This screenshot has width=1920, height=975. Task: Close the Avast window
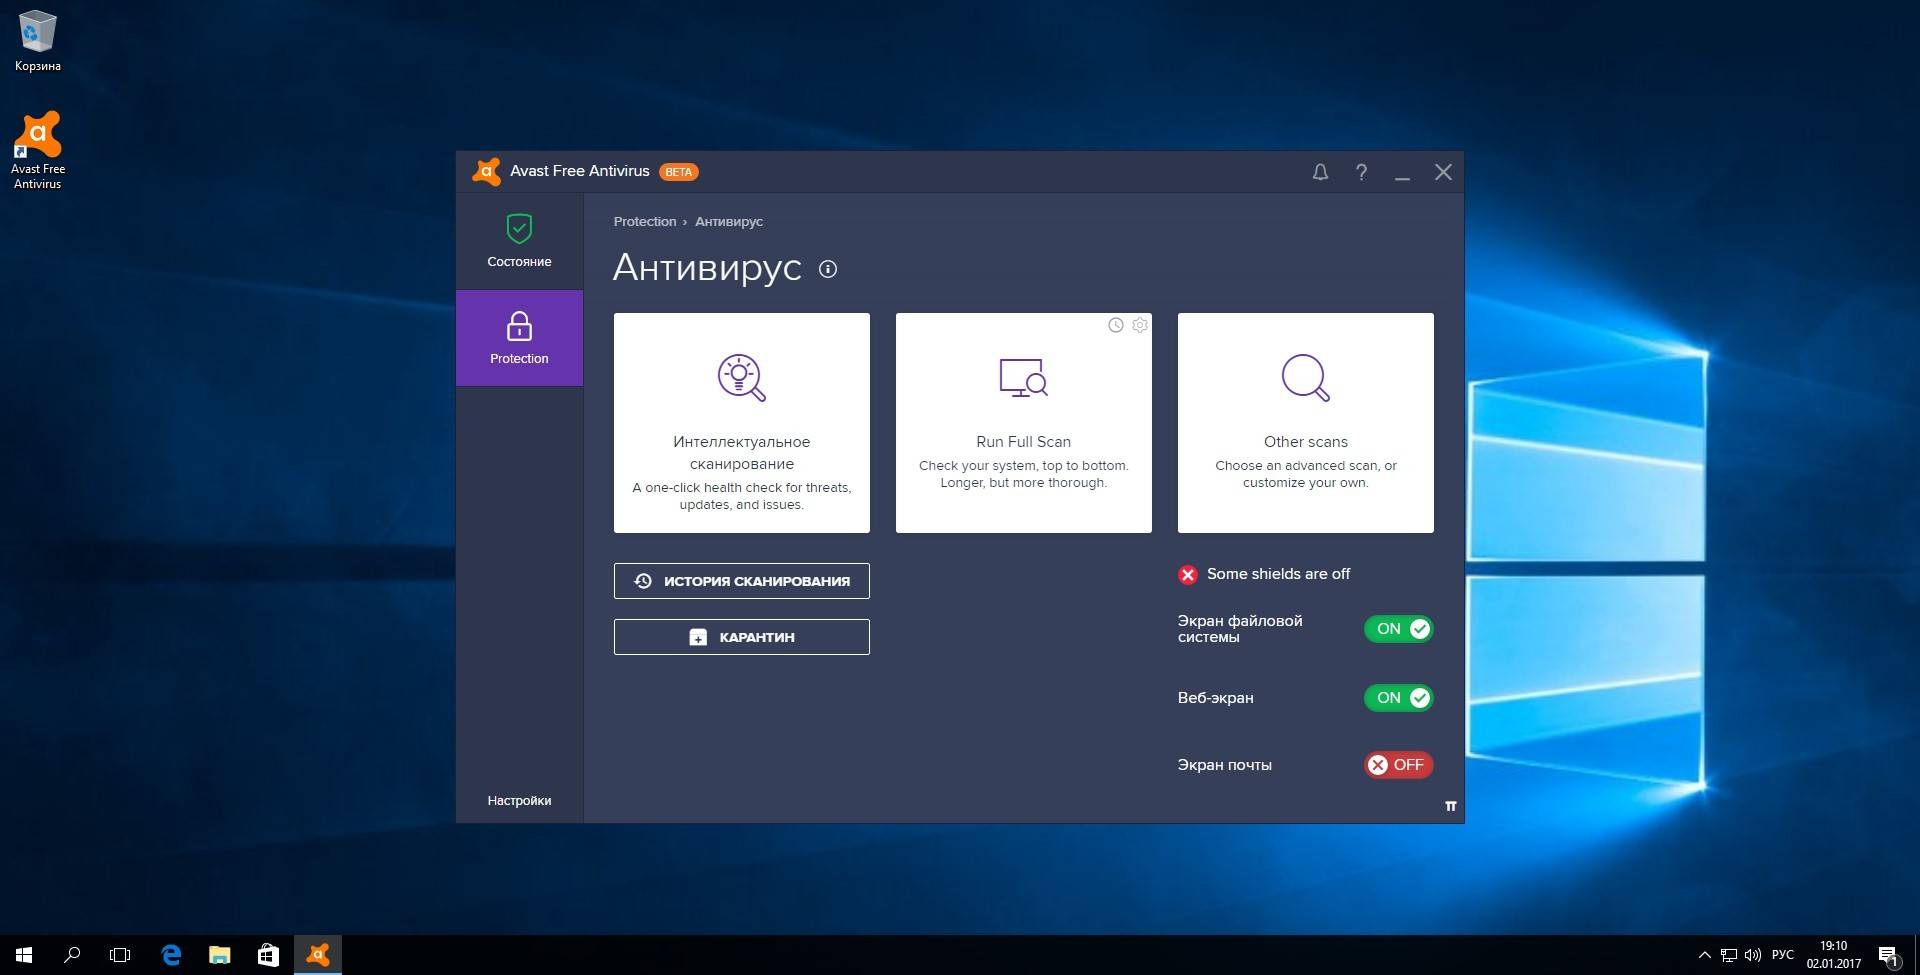[x=1443, y=172]
